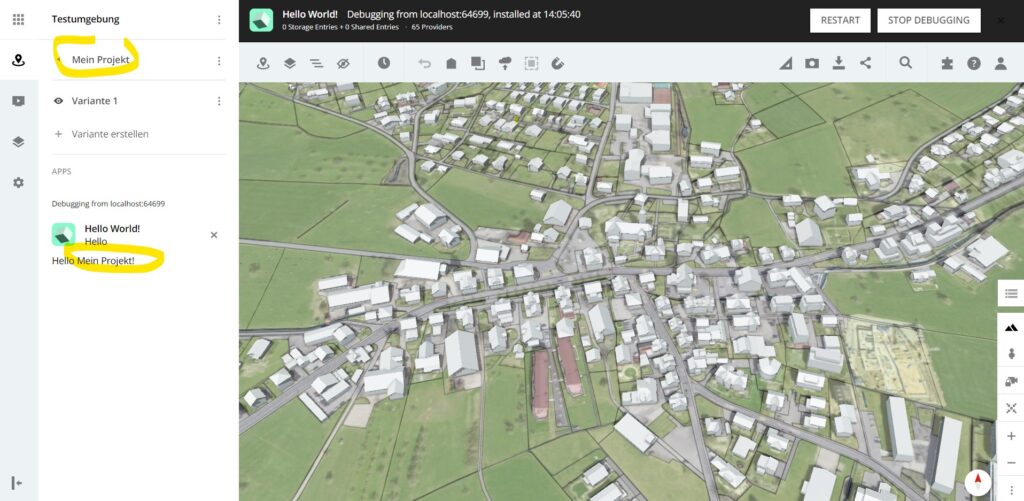
Task: Open the Testumgebung three-dot menu
Action: click(219, 19)
